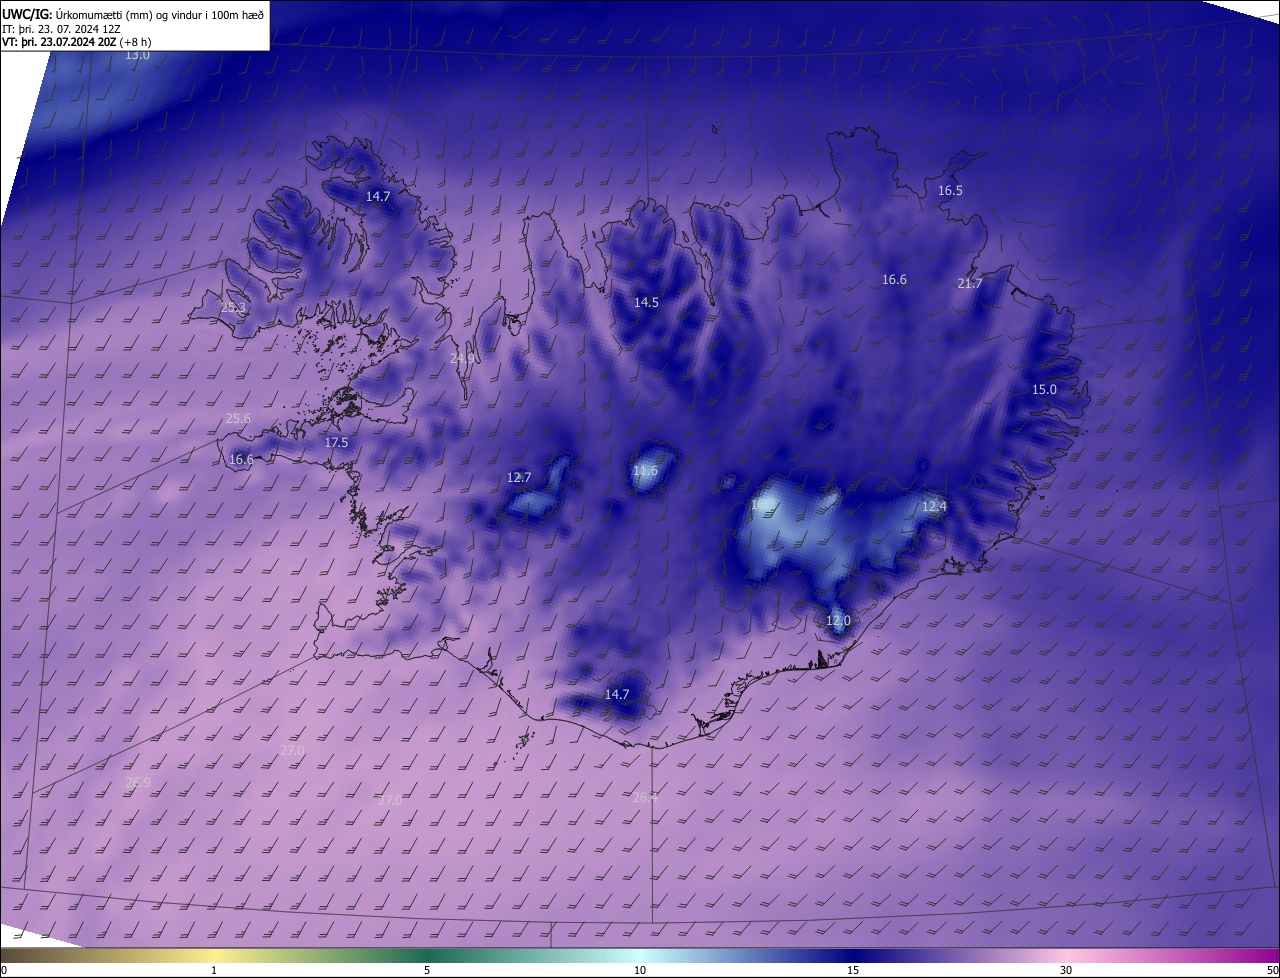Click the colour scale tick label 5
This screenshot has width=1280, height=978.
coord(427,970)
